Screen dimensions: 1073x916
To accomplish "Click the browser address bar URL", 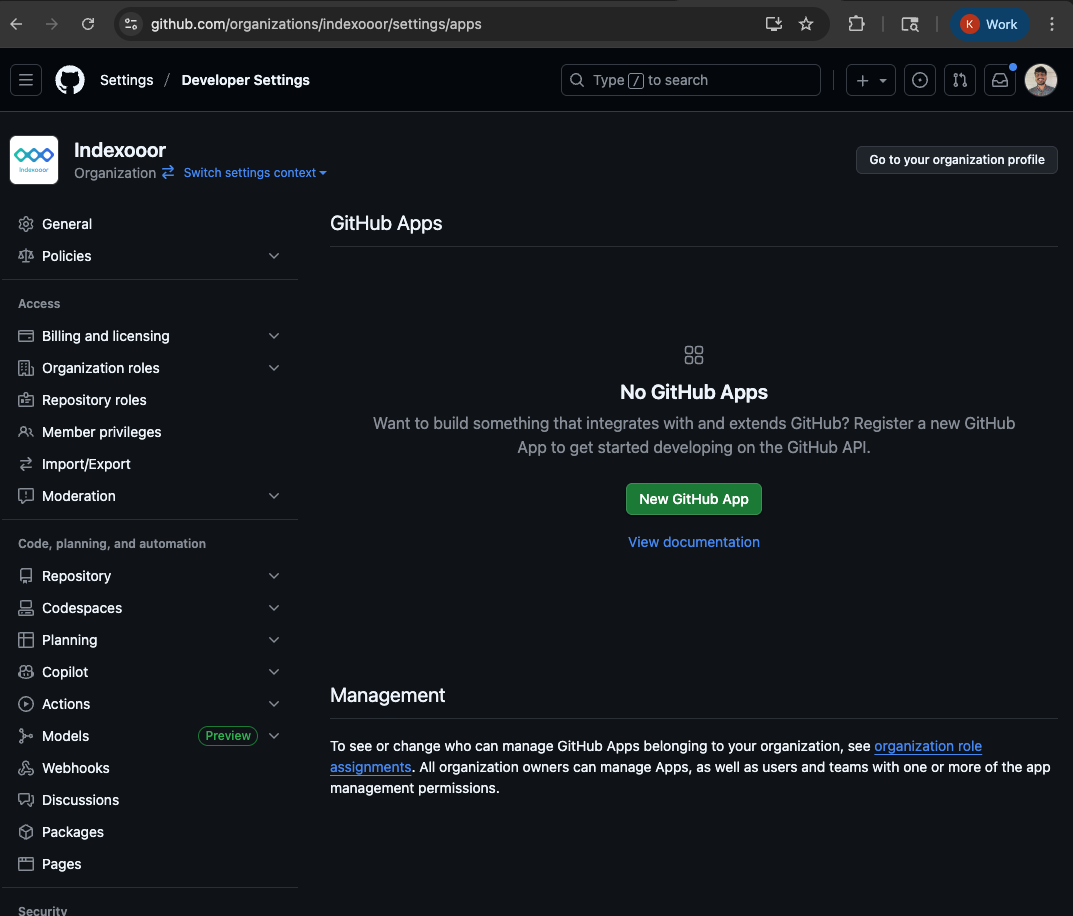I will coord(316,24).
